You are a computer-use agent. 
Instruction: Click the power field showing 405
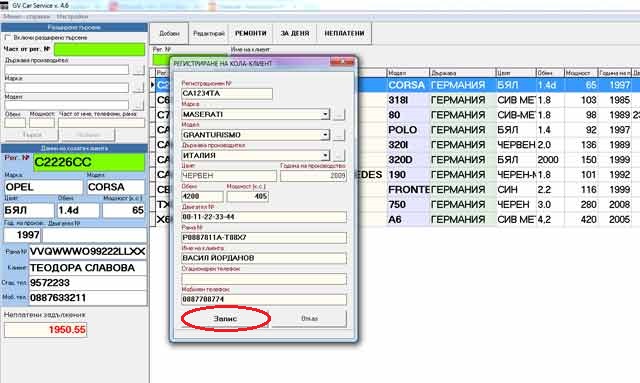point(247,196)
